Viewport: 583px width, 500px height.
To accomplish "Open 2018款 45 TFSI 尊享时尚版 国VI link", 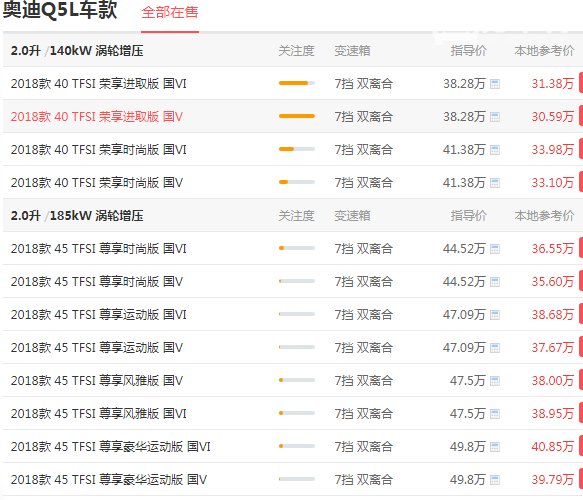I will [99, 249].
